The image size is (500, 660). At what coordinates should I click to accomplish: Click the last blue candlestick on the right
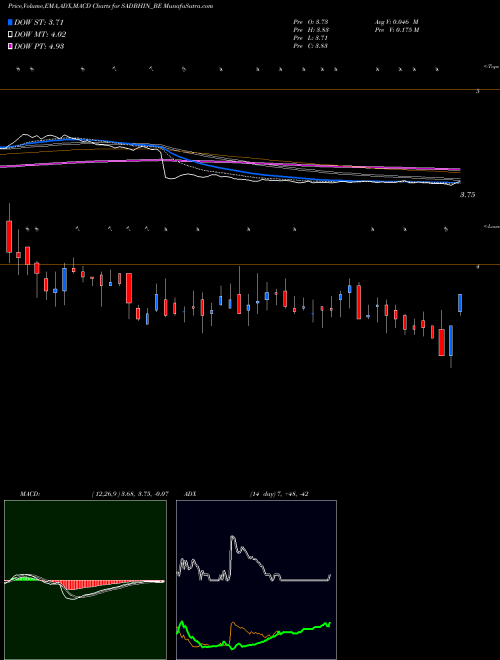click(x=460, y=303)
